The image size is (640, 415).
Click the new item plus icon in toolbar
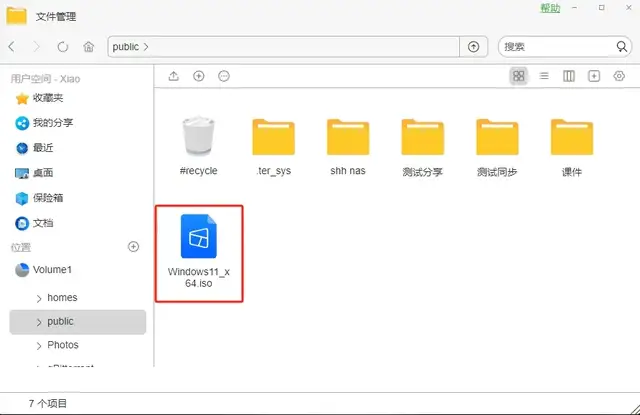[199, 76]
